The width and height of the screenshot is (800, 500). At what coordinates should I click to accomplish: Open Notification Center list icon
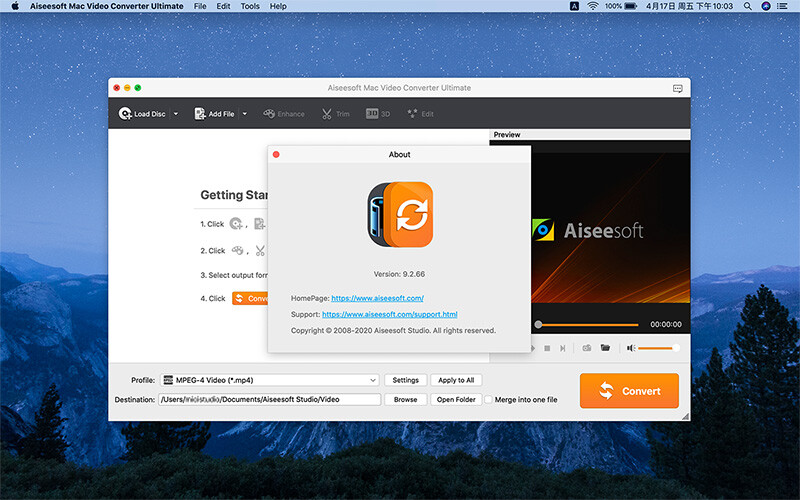[782, 6]
